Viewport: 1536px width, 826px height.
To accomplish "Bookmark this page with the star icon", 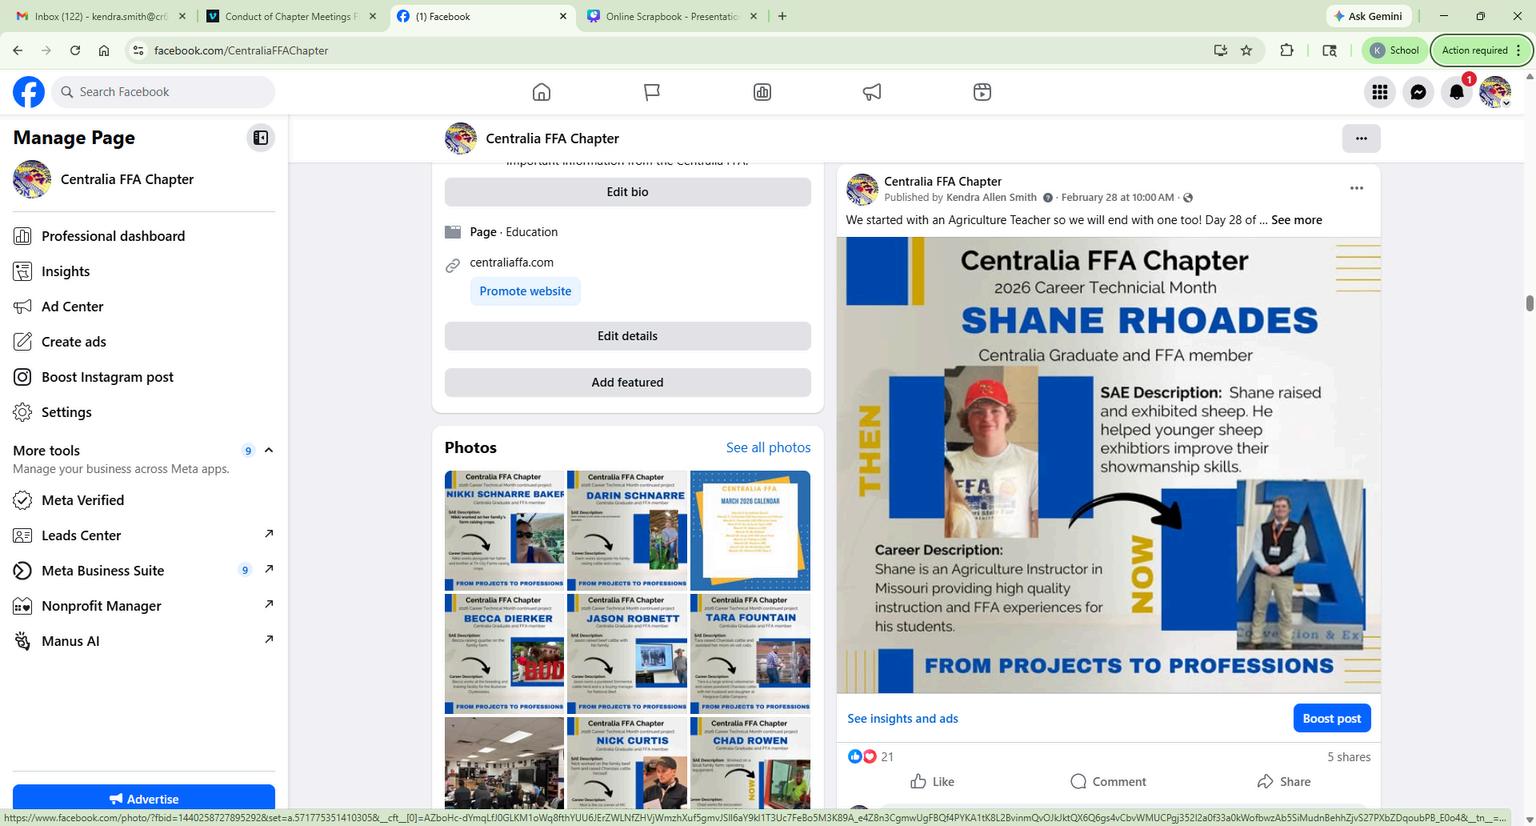I will coord(1246,50).
